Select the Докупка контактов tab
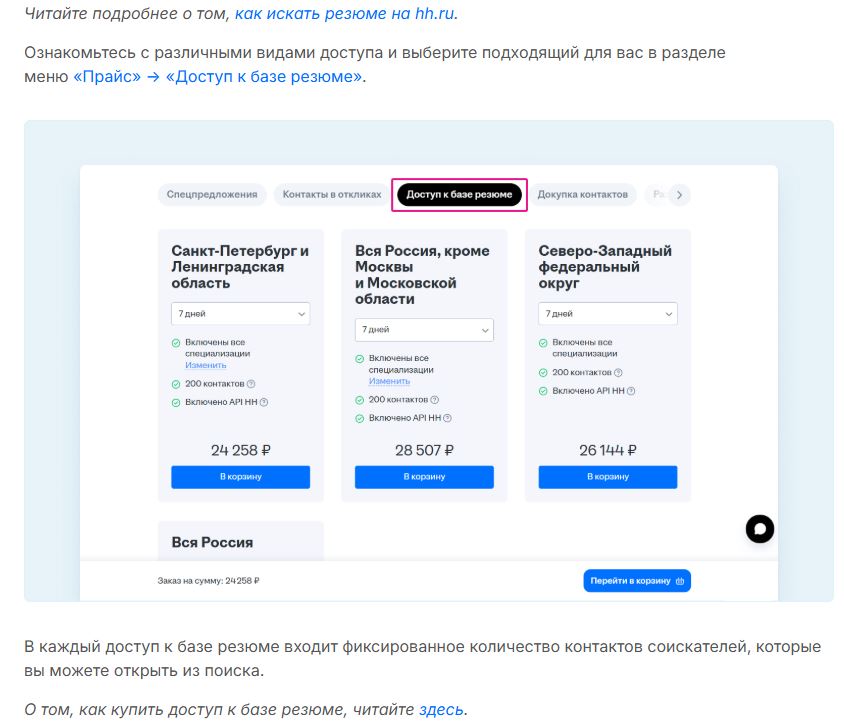 click(583, 195)
